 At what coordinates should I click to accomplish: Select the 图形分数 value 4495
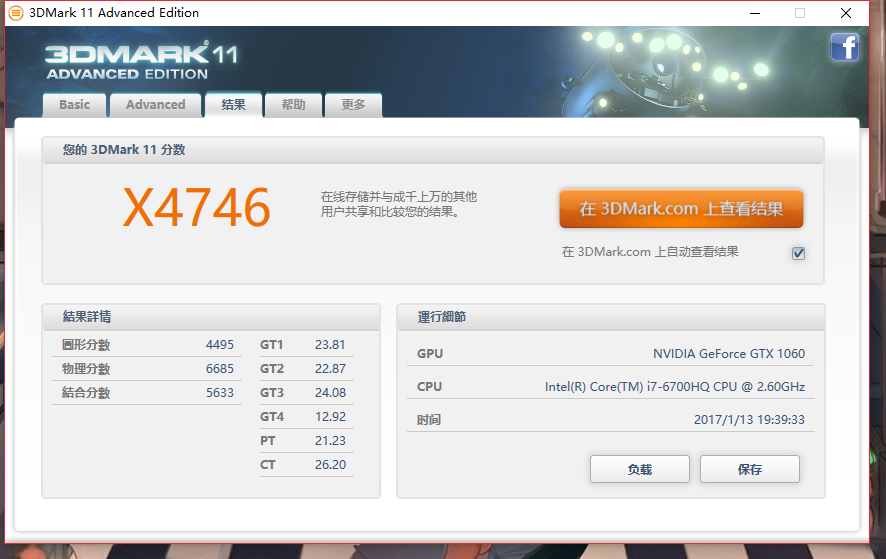(220, 345)
